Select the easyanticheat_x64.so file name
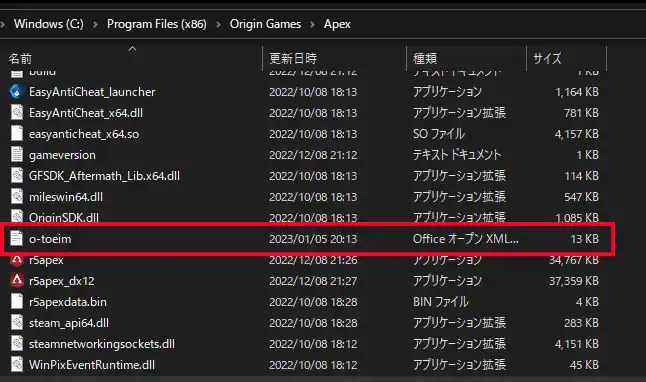 [84, 134]
